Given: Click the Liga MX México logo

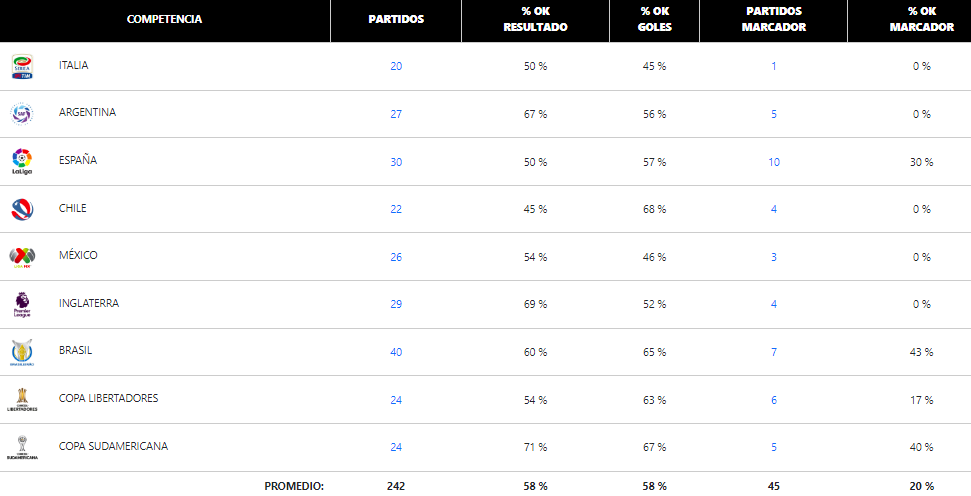Looking at the screenshot, I should (22, 257).
